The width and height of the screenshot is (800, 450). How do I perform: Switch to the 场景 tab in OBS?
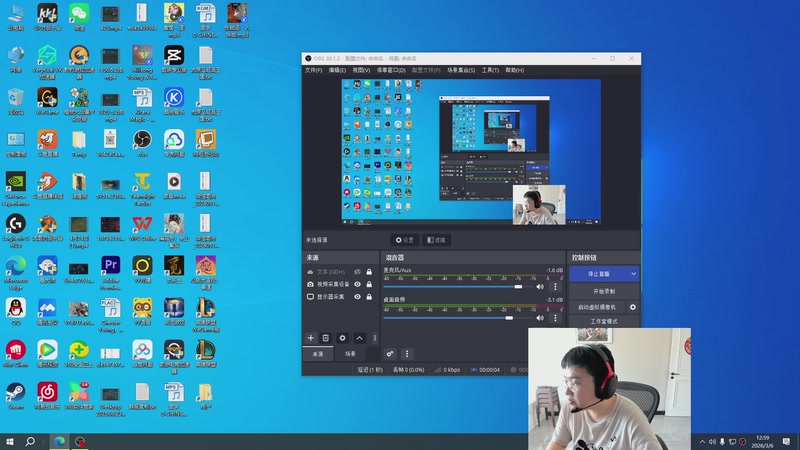point(350,354)
